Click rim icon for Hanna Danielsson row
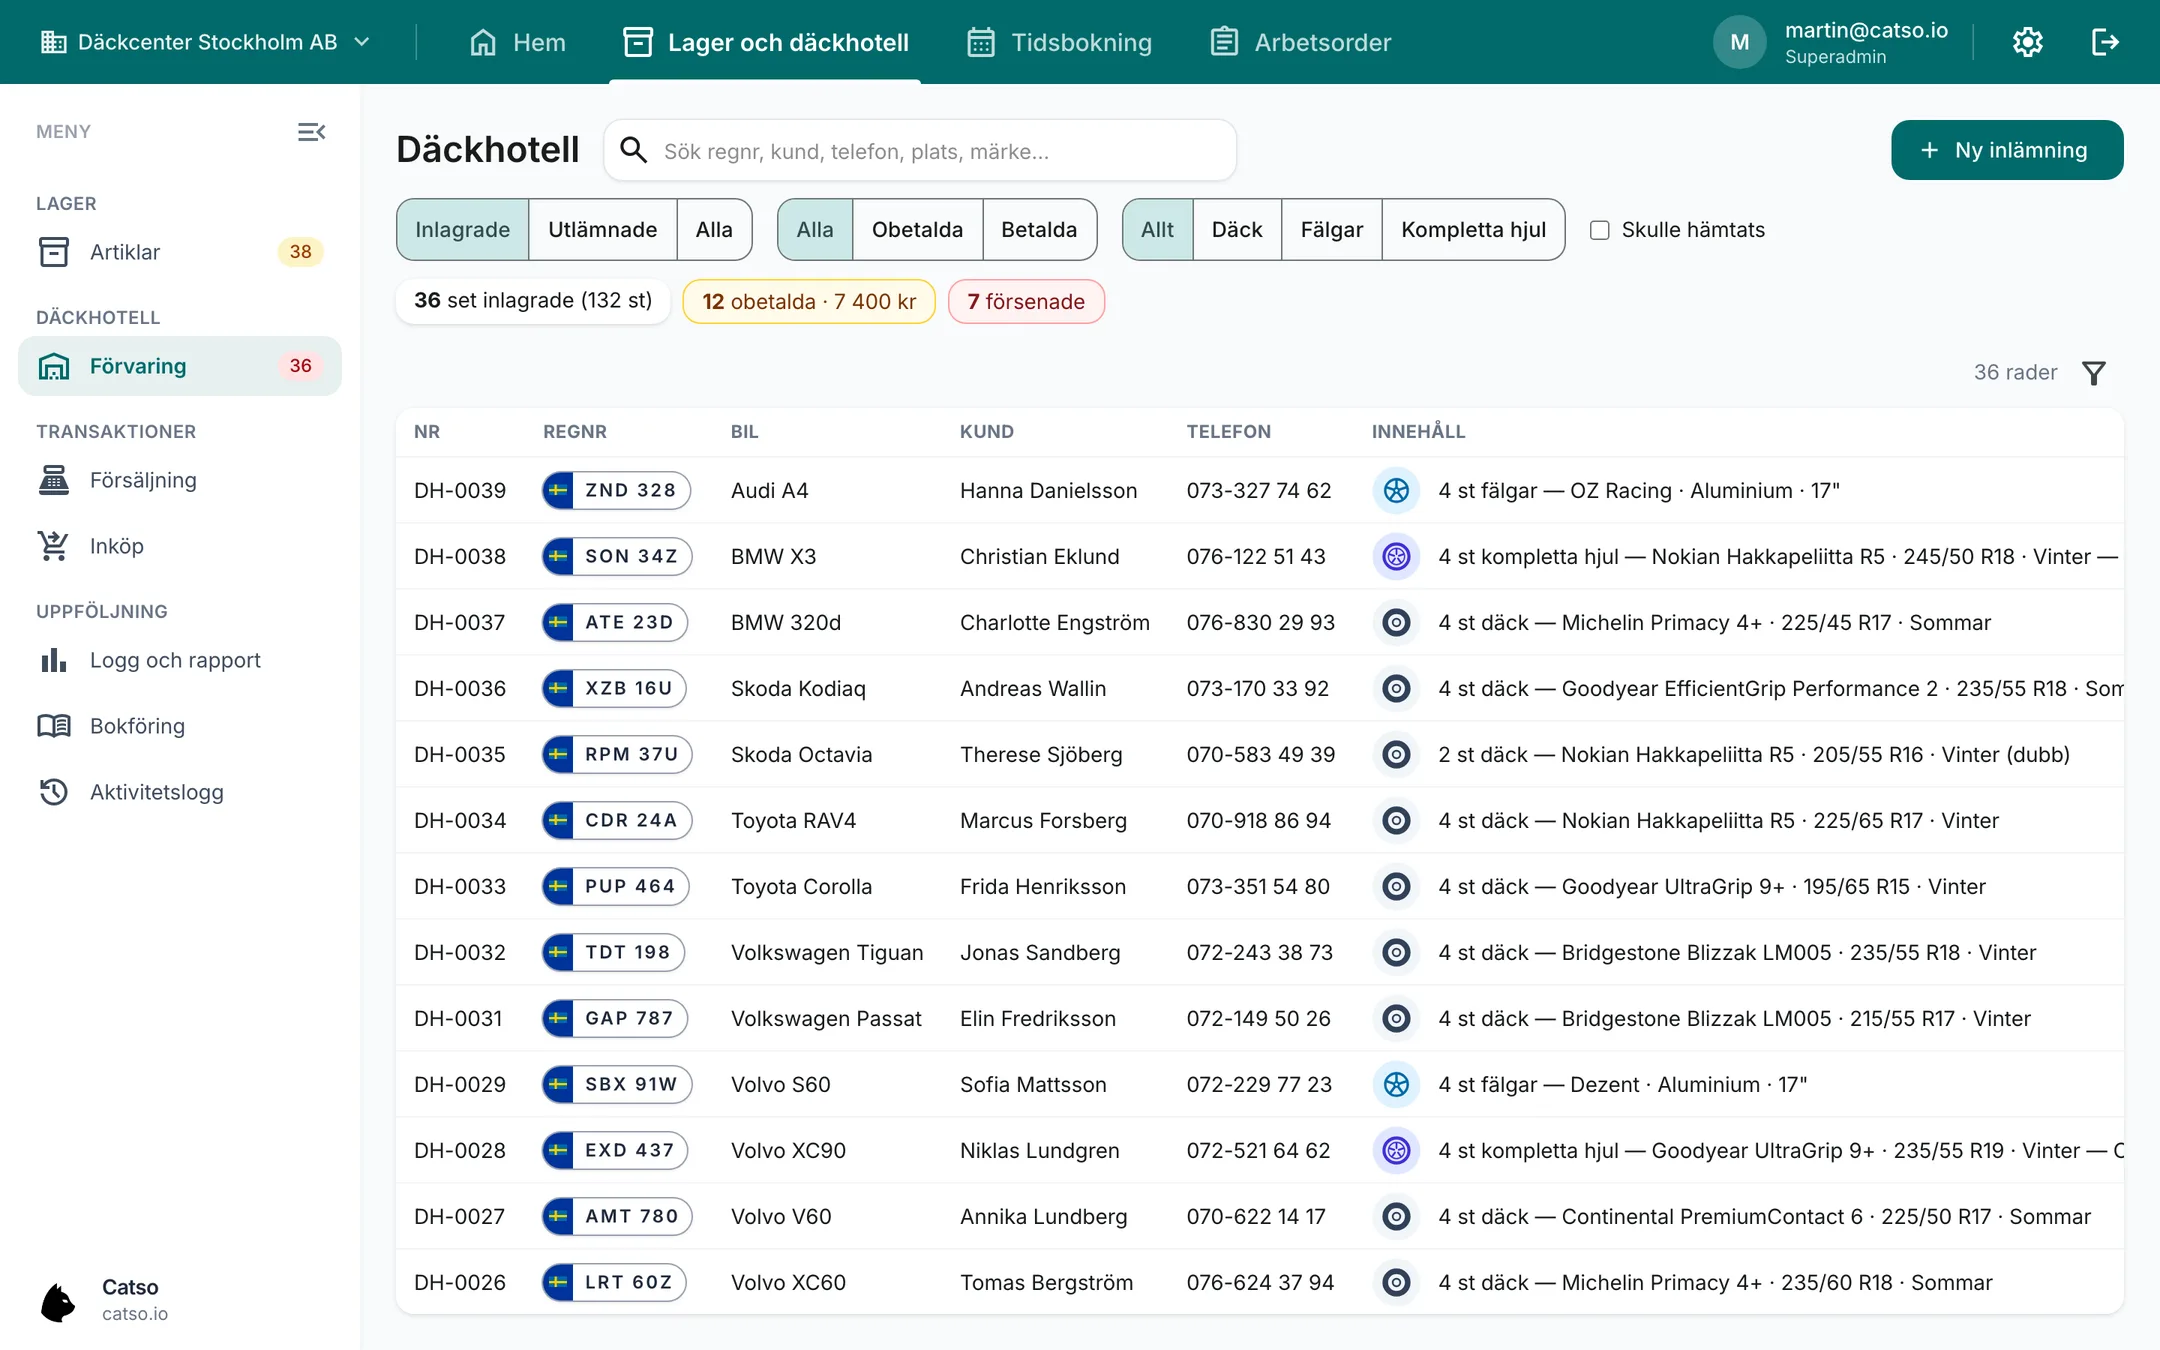The width and height of the screenshot is (2160, 1350). pyautogui.click(x=1396, y=490)
